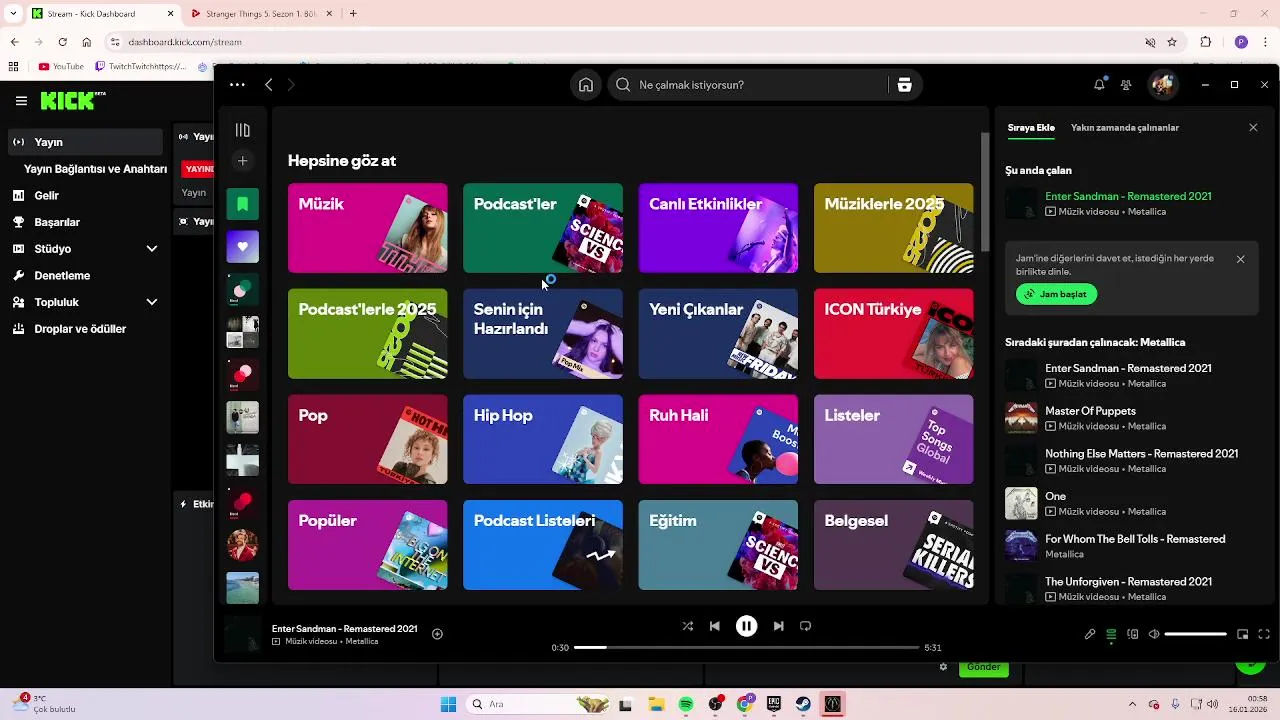The image size is (1280, 720).
Task: Enter full screen player
Action: (1264, 634)
